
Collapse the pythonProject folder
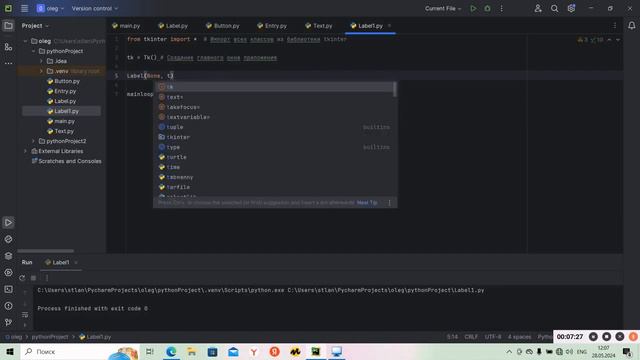(33, 51)
